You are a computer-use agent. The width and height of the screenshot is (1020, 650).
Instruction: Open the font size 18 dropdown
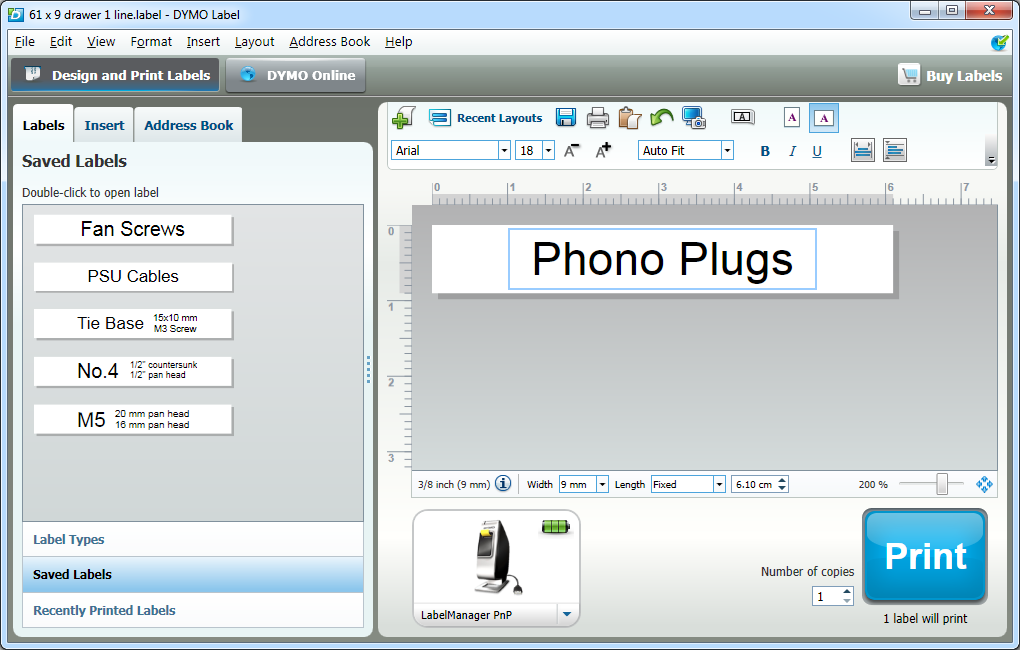tap(548, 150)
